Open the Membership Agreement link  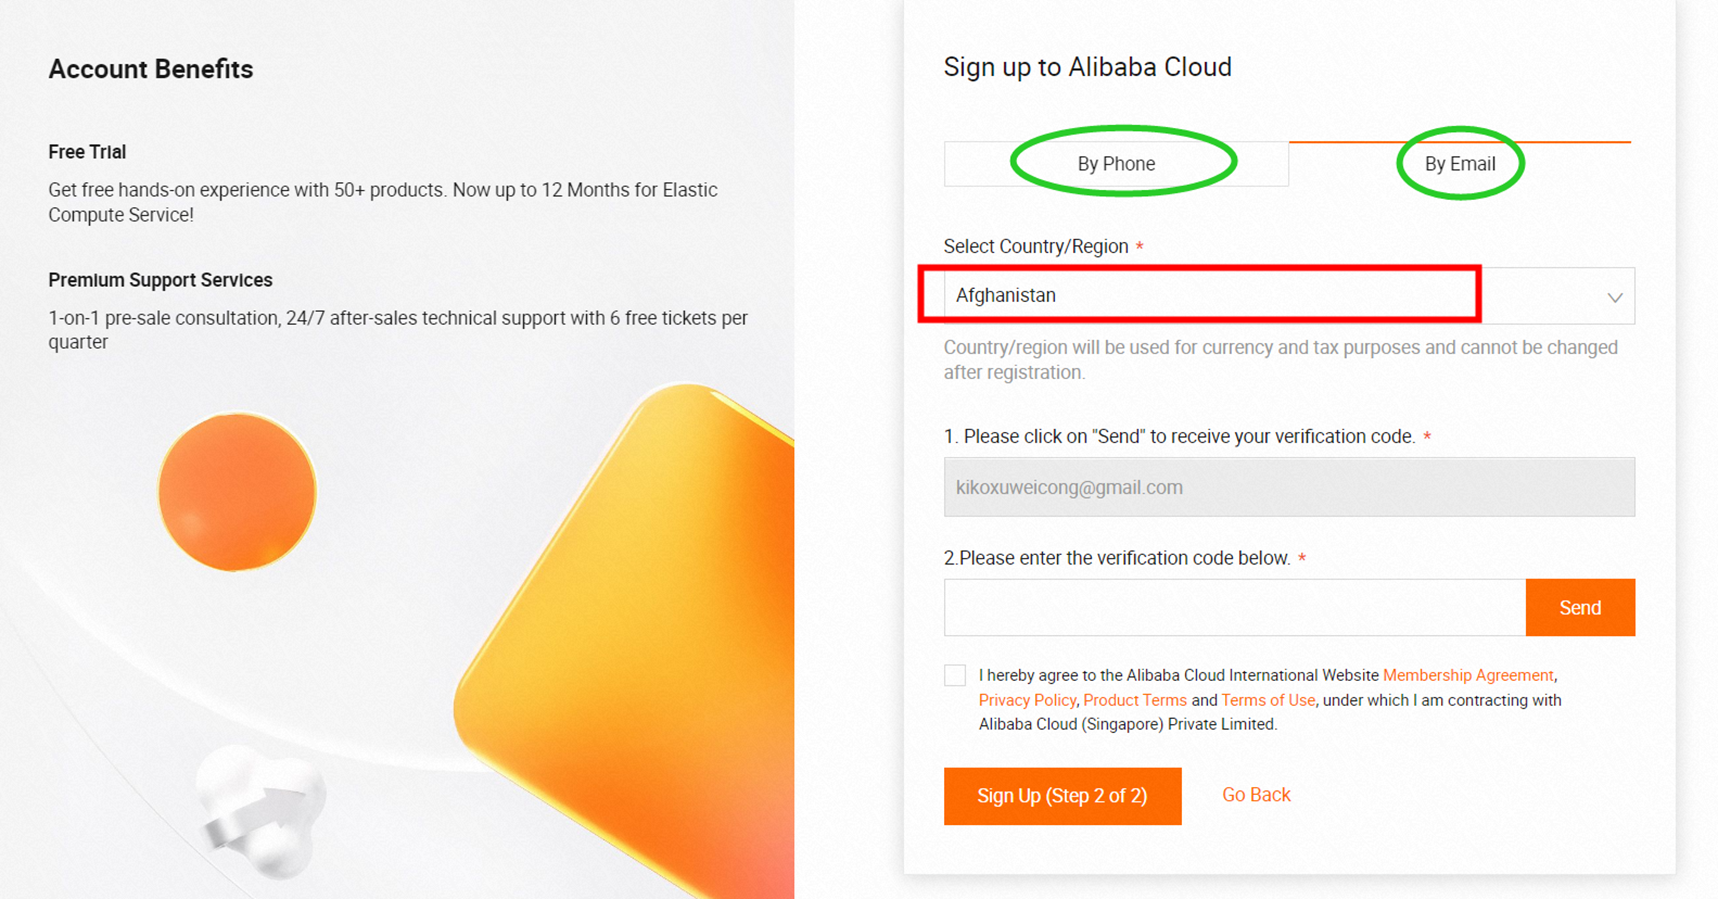(x=1467, y=676)
